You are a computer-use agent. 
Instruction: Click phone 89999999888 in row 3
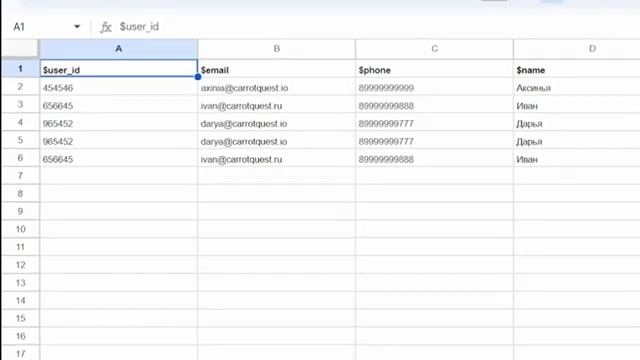pyautogui.click(x=434, y=104)
